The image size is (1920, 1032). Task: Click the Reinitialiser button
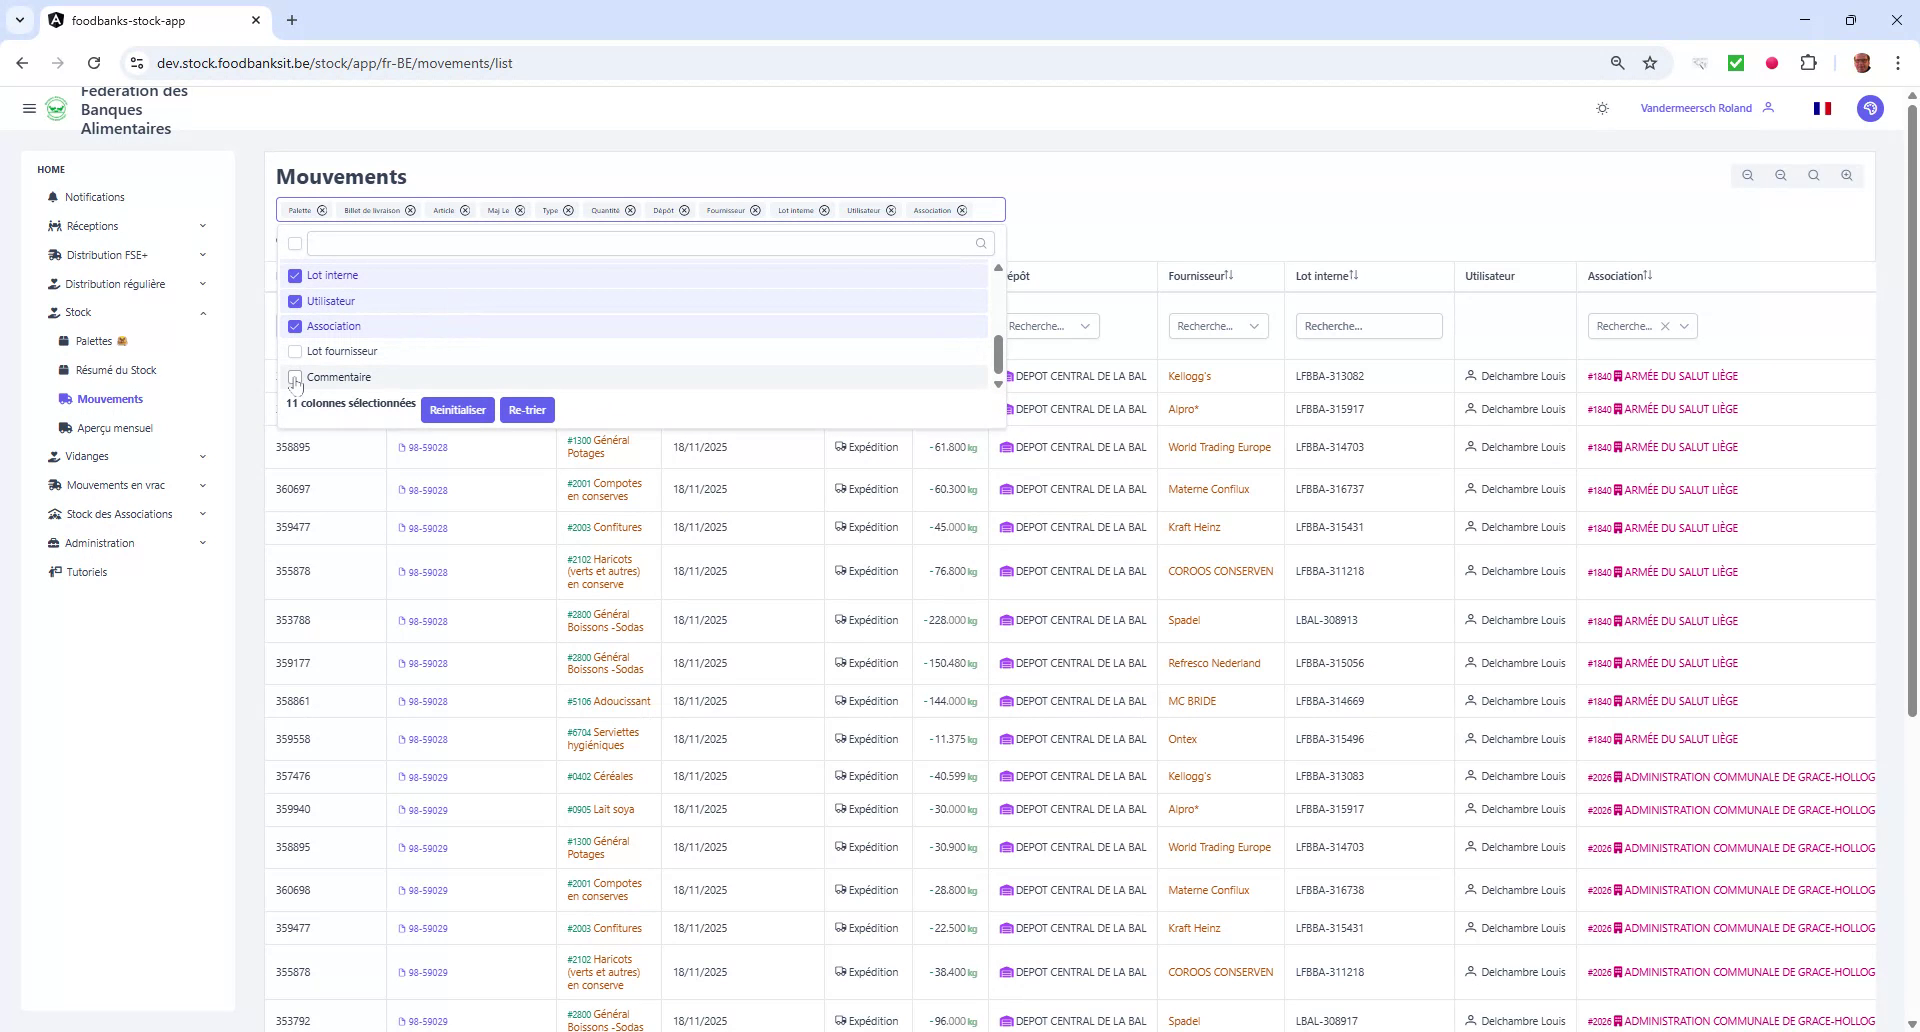[x=457, y=410]
